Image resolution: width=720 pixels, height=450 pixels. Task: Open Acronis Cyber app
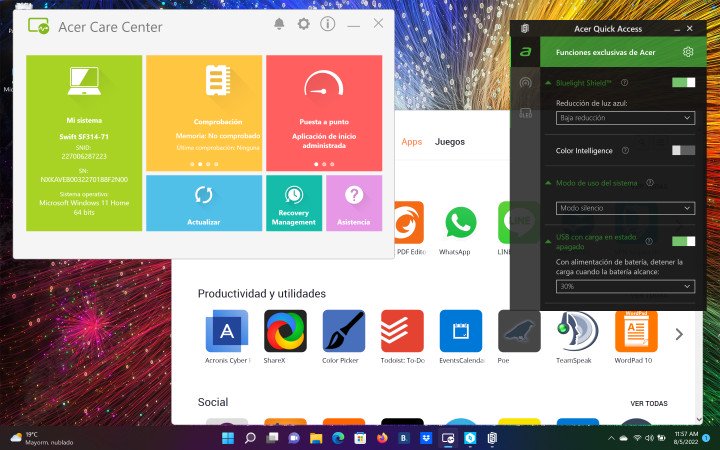[x=227, y=331]
